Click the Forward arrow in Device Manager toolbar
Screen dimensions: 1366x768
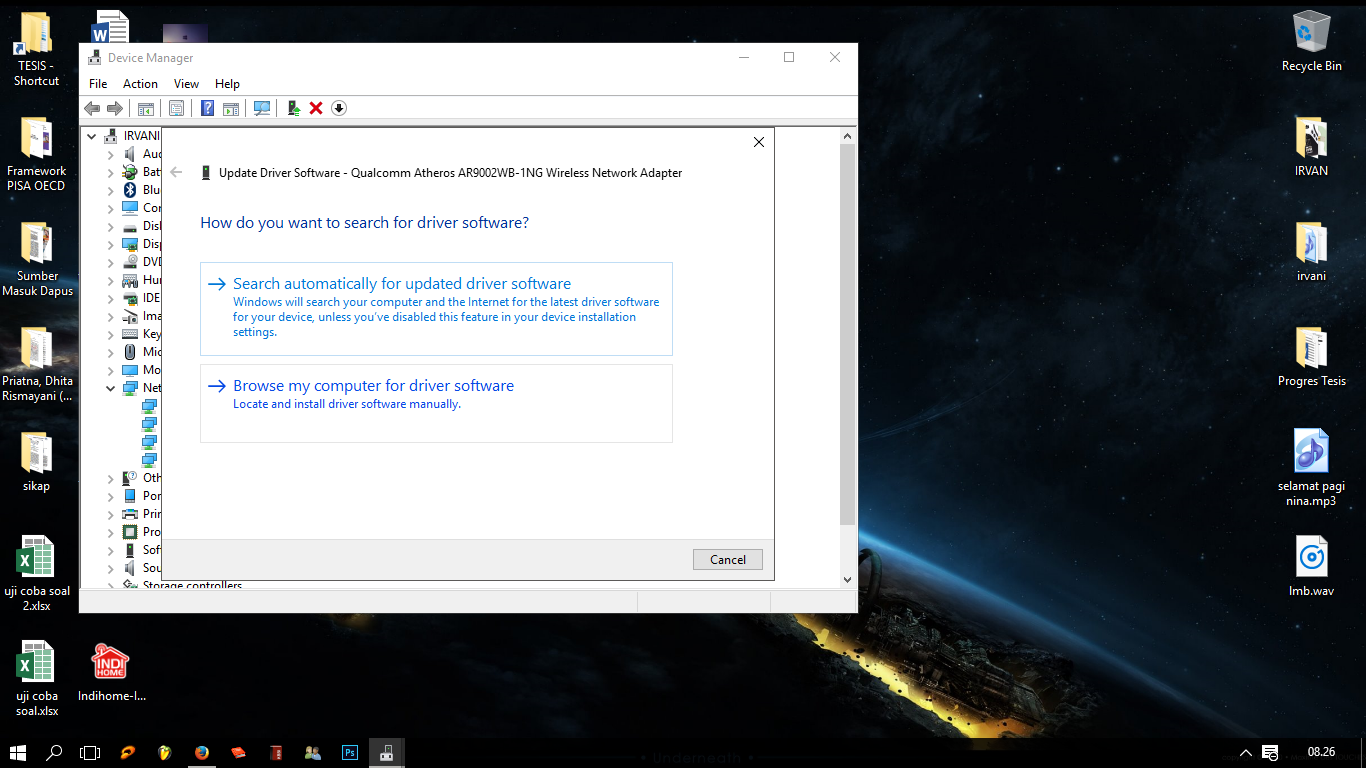pyautogui.click(x=115, y=108)
